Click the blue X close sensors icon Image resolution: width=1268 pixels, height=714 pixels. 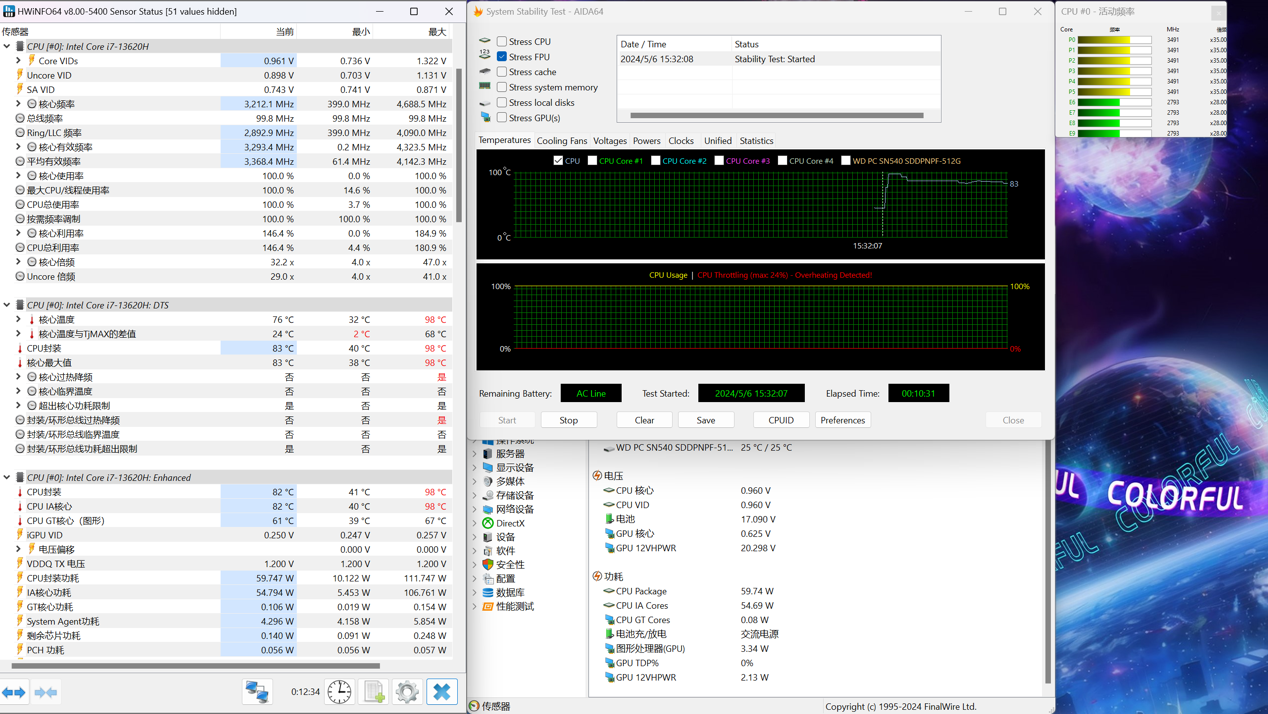pos(441,692)
